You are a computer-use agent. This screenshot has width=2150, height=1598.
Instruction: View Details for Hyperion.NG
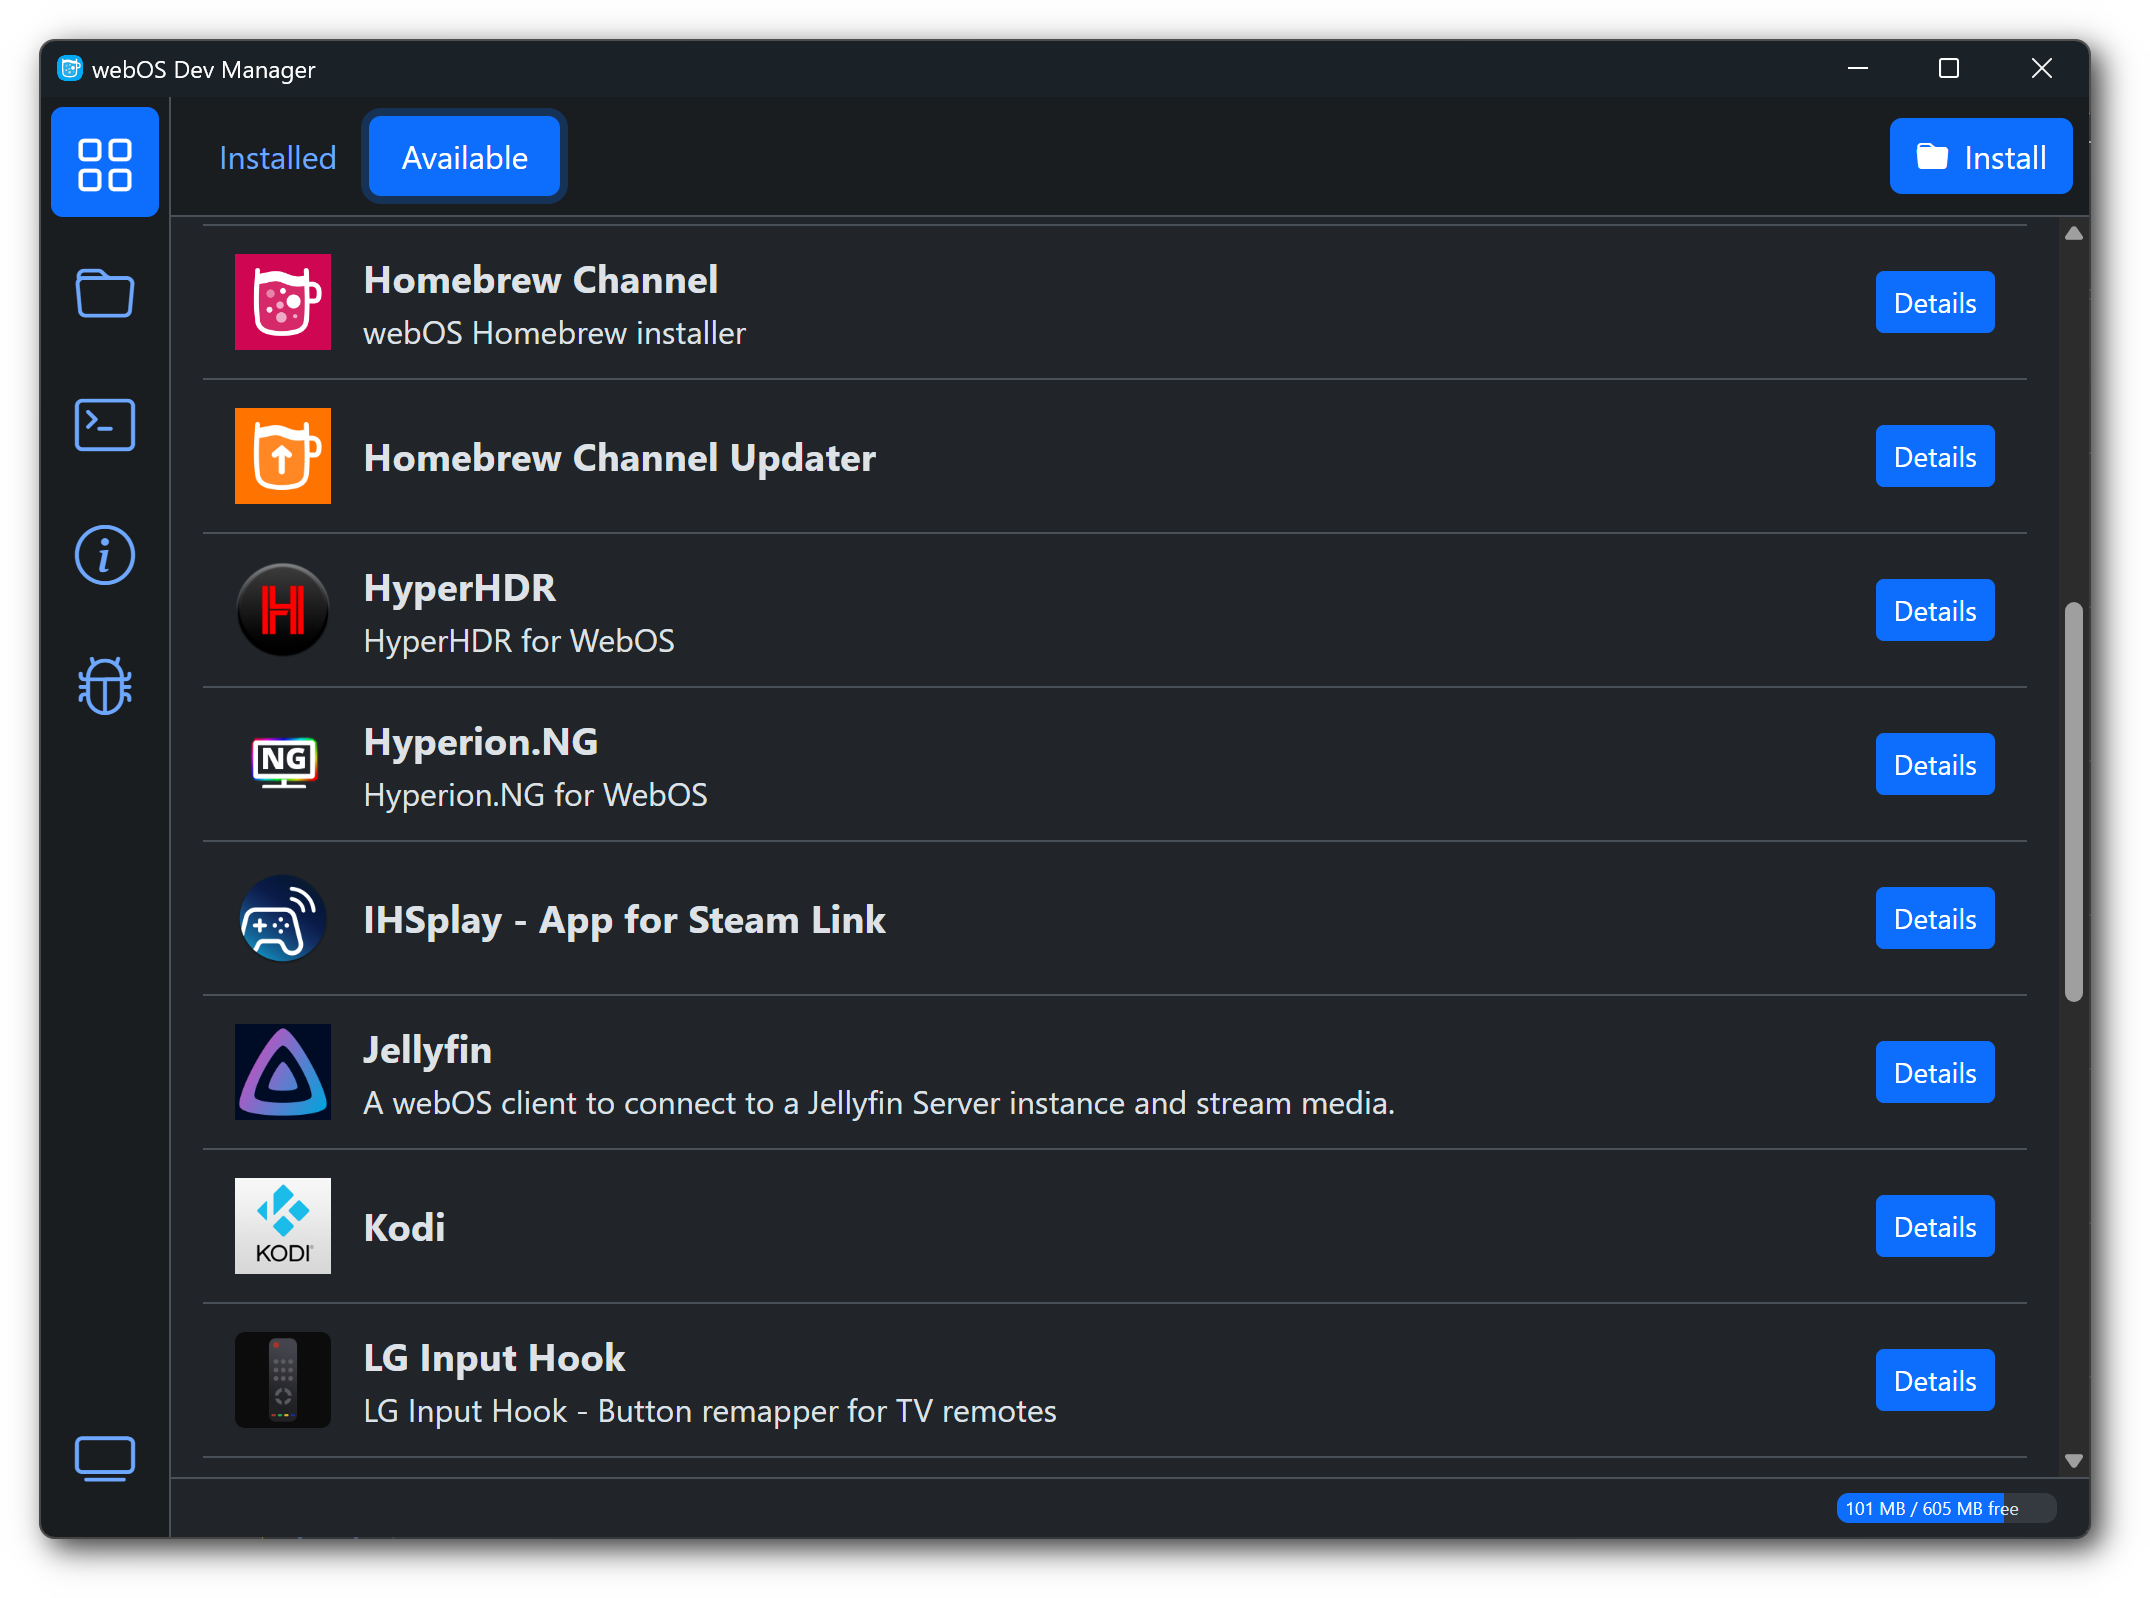coord(1934,765)
